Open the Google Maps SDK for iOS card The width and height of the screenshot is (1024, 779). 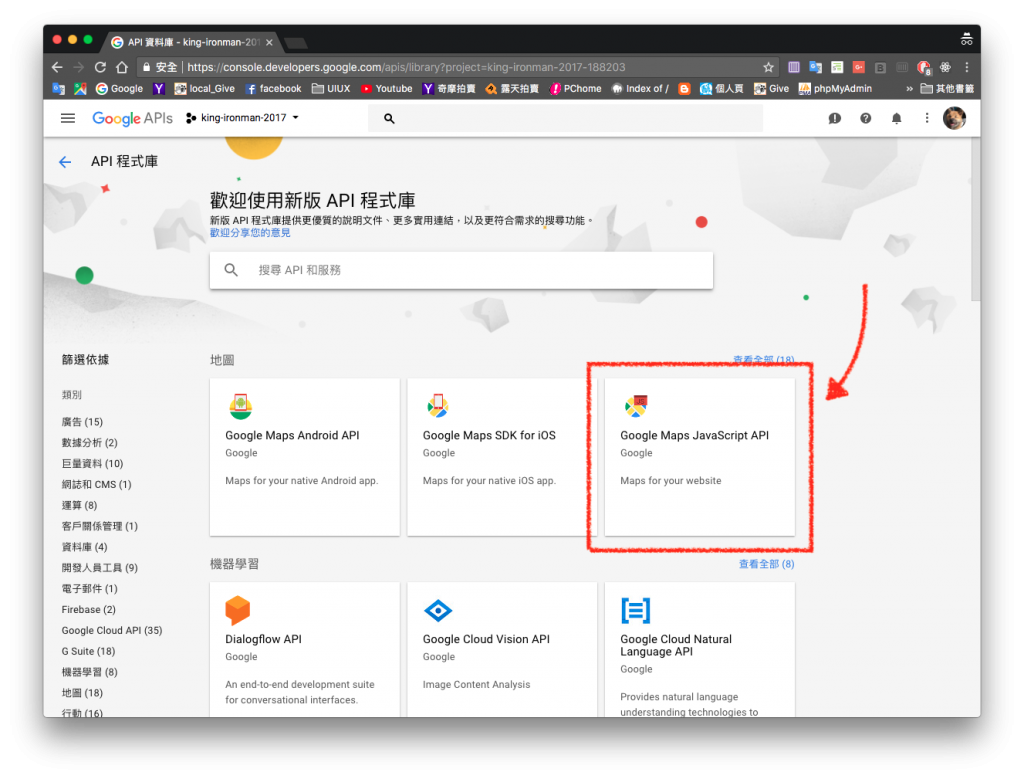[502, 457]
